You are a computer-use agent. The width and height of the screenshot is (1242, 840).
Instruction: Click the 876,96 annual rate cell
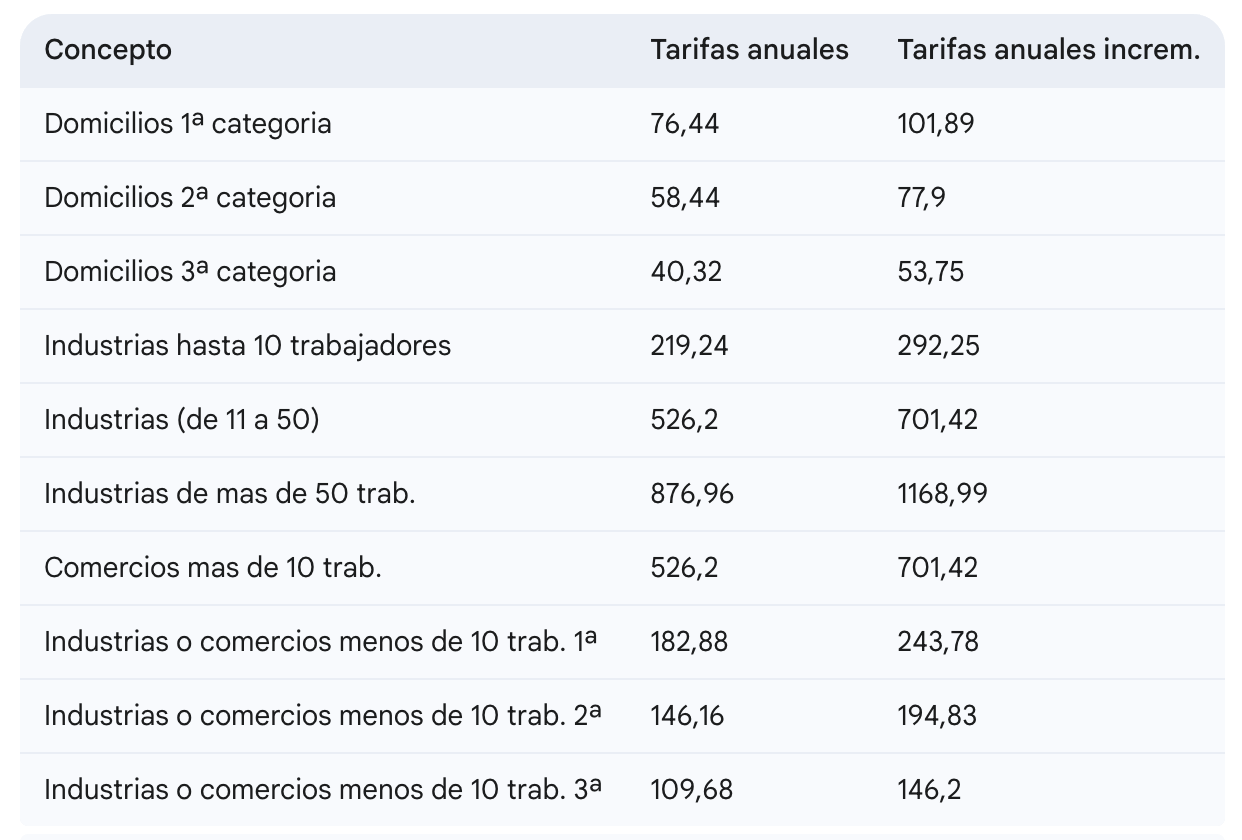tap(691, 494)
